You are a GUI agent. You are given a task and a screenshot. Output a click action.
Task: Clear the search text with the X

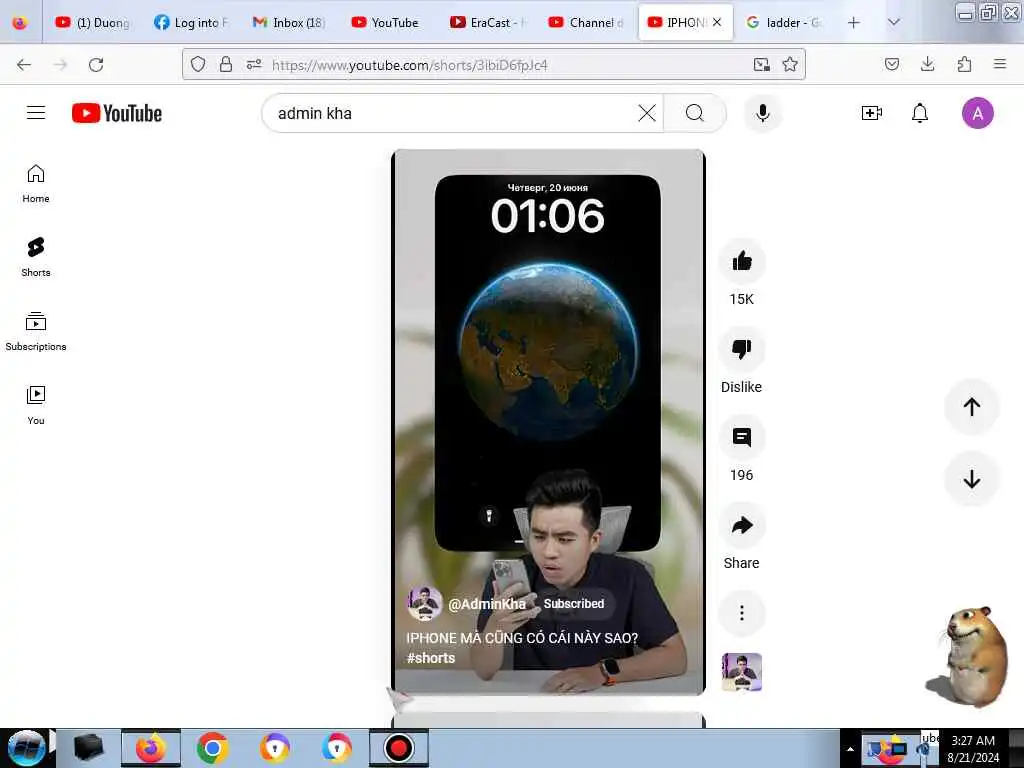[x=647, y=113]
